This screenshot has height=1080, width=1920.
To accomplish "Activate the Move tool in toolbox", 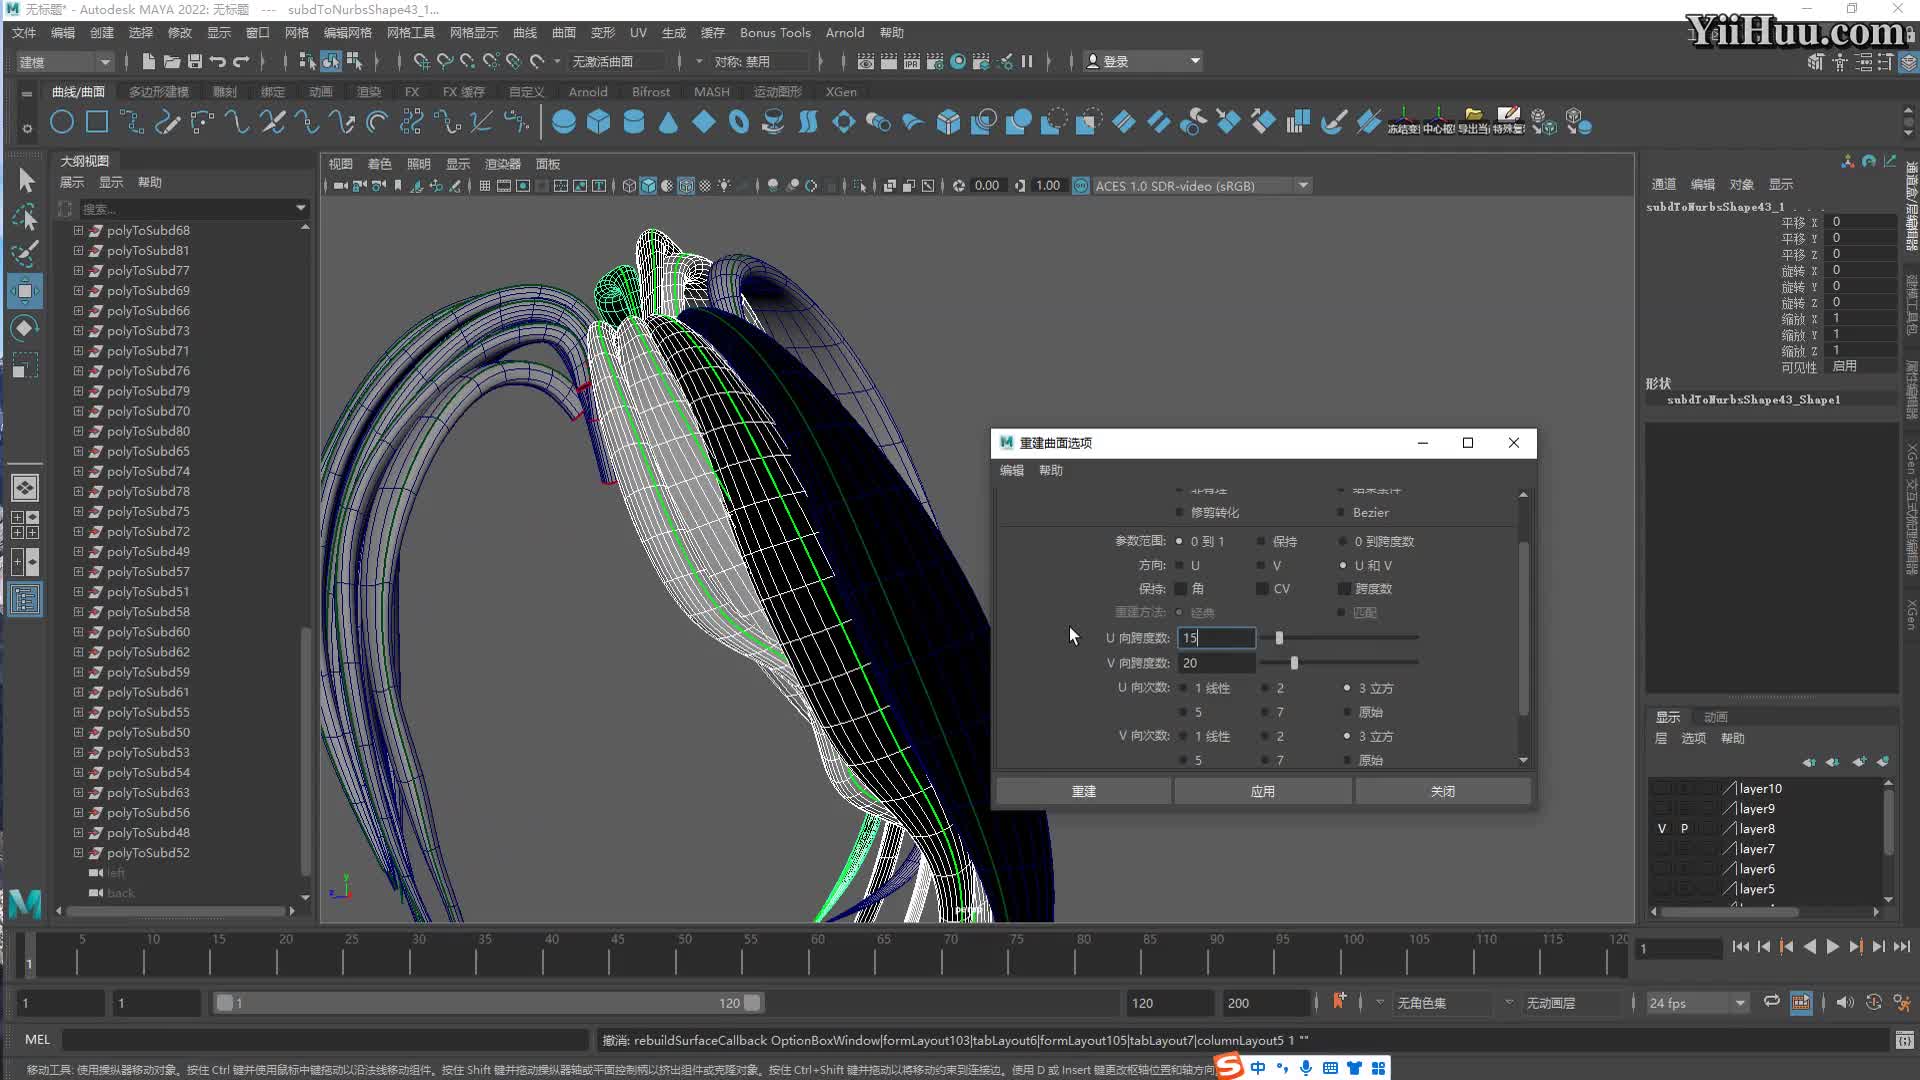I will (25, 291).
